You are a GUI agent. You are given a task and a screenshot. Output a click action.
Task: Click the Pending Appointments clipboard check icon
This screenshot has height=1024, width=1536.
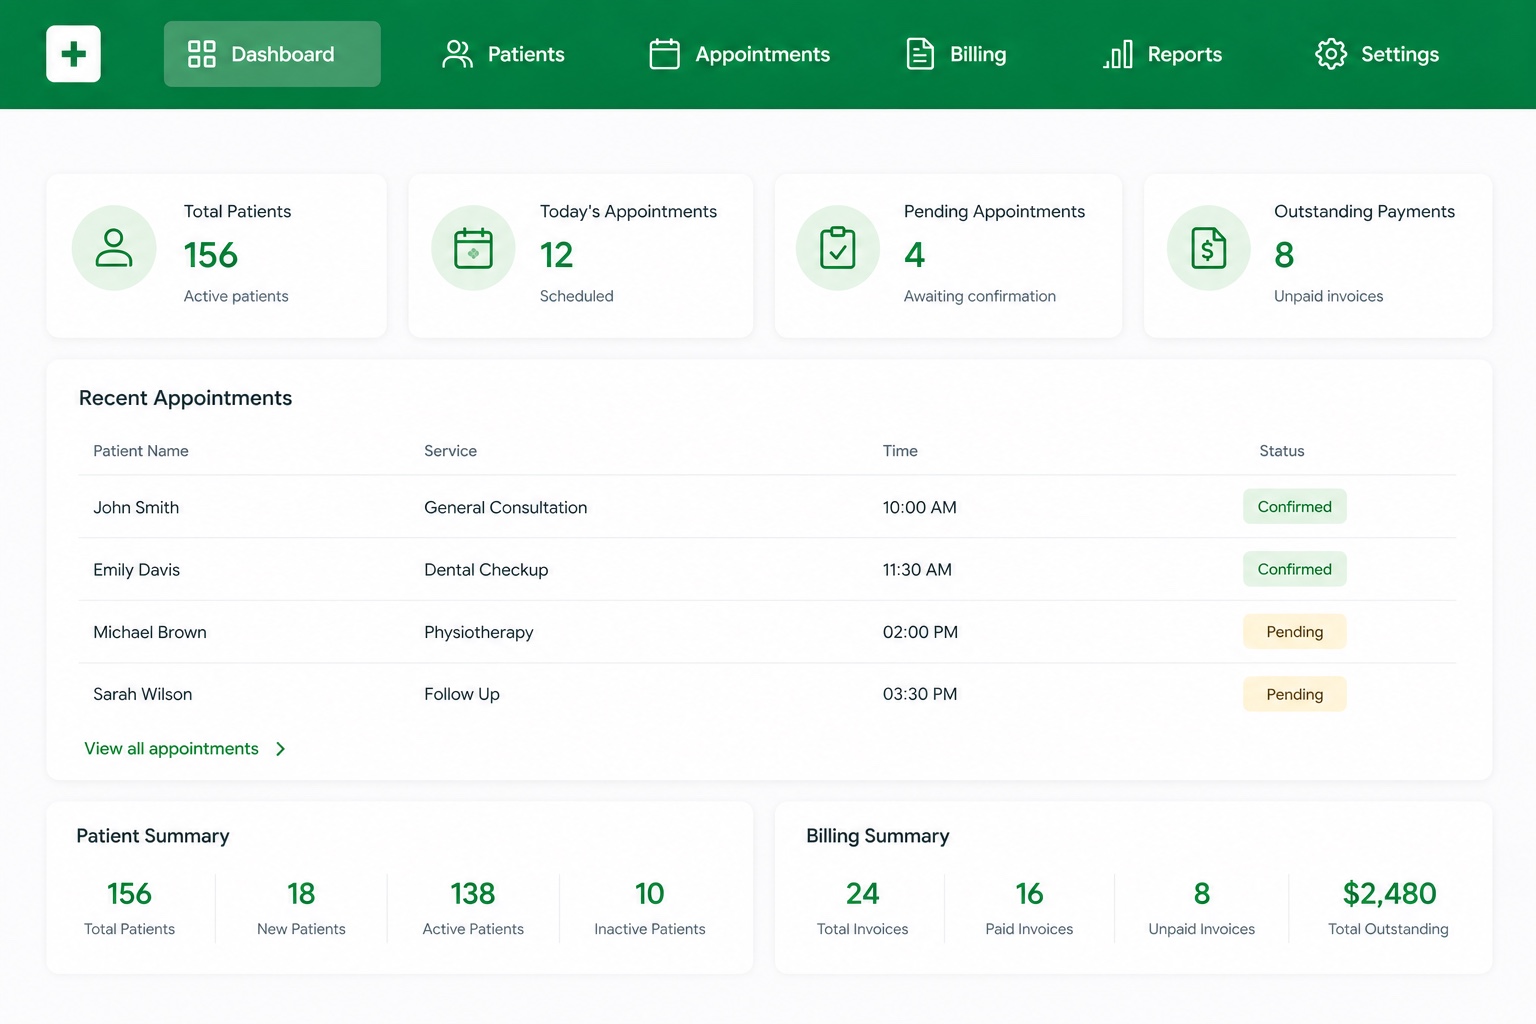pos(838,248)
